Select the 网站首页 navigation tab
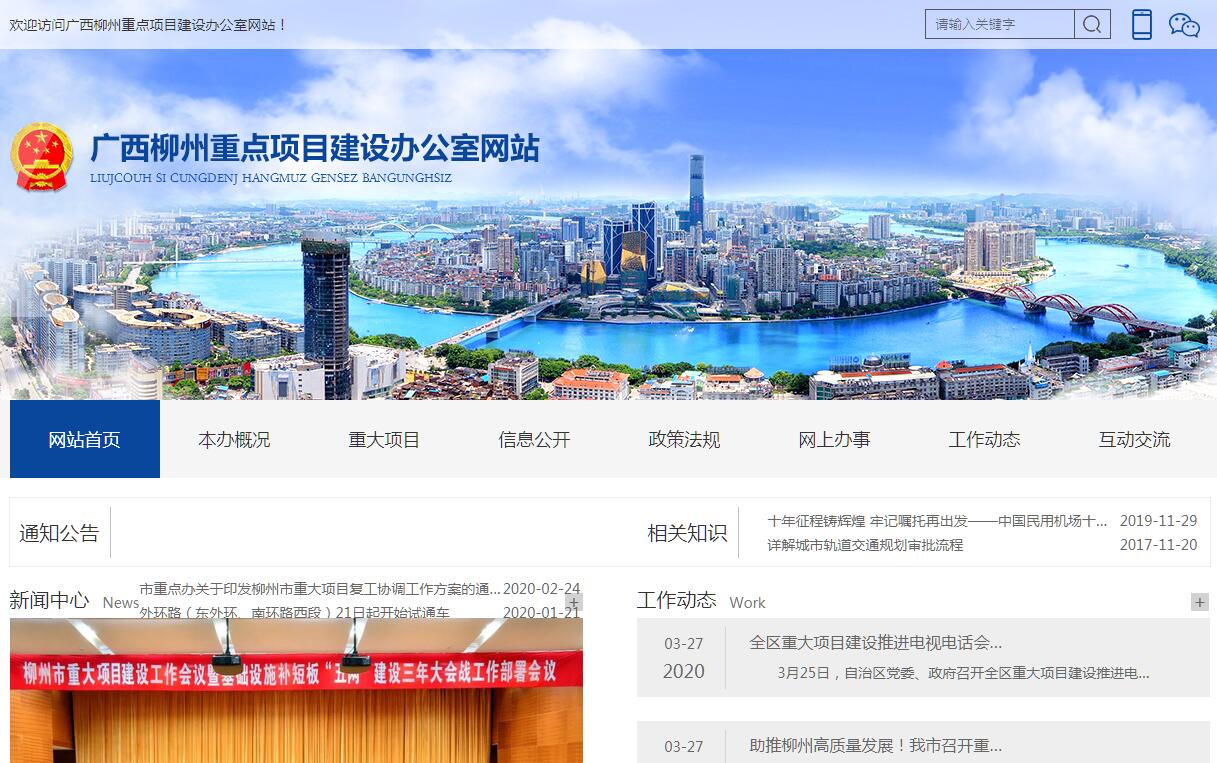This screenshot has height=763, width=1217. point(85,439)
